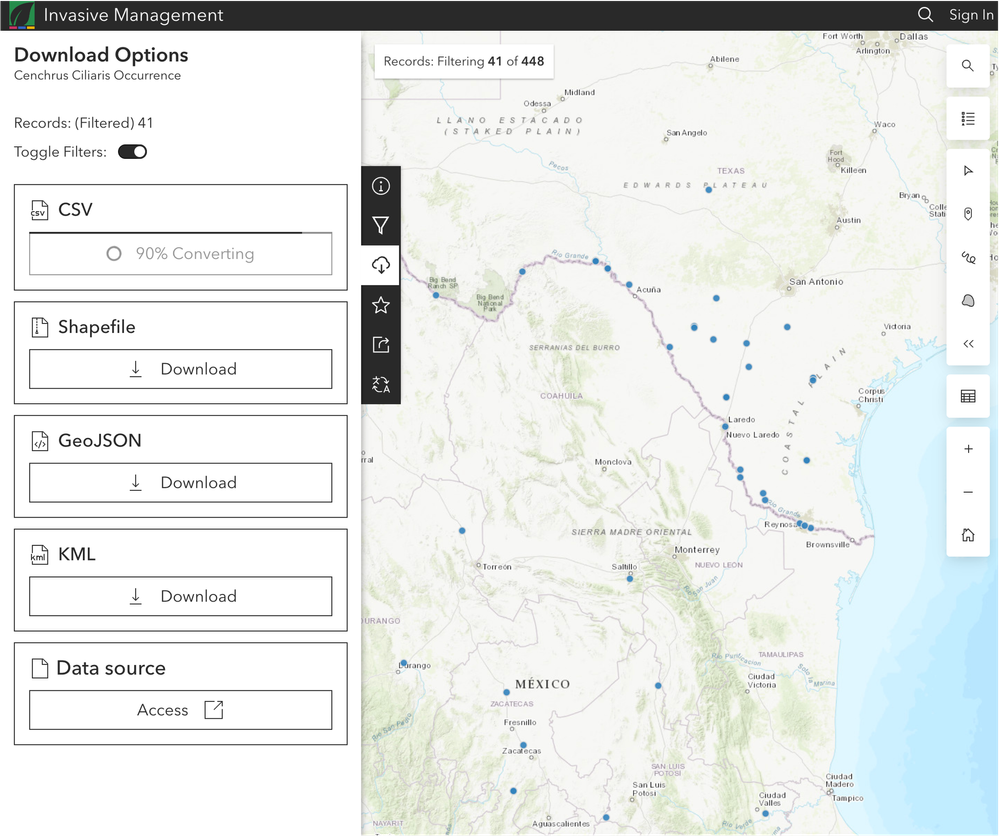Select the point marker drawing tool
999x836 pixels.
[x=967, y=214]
